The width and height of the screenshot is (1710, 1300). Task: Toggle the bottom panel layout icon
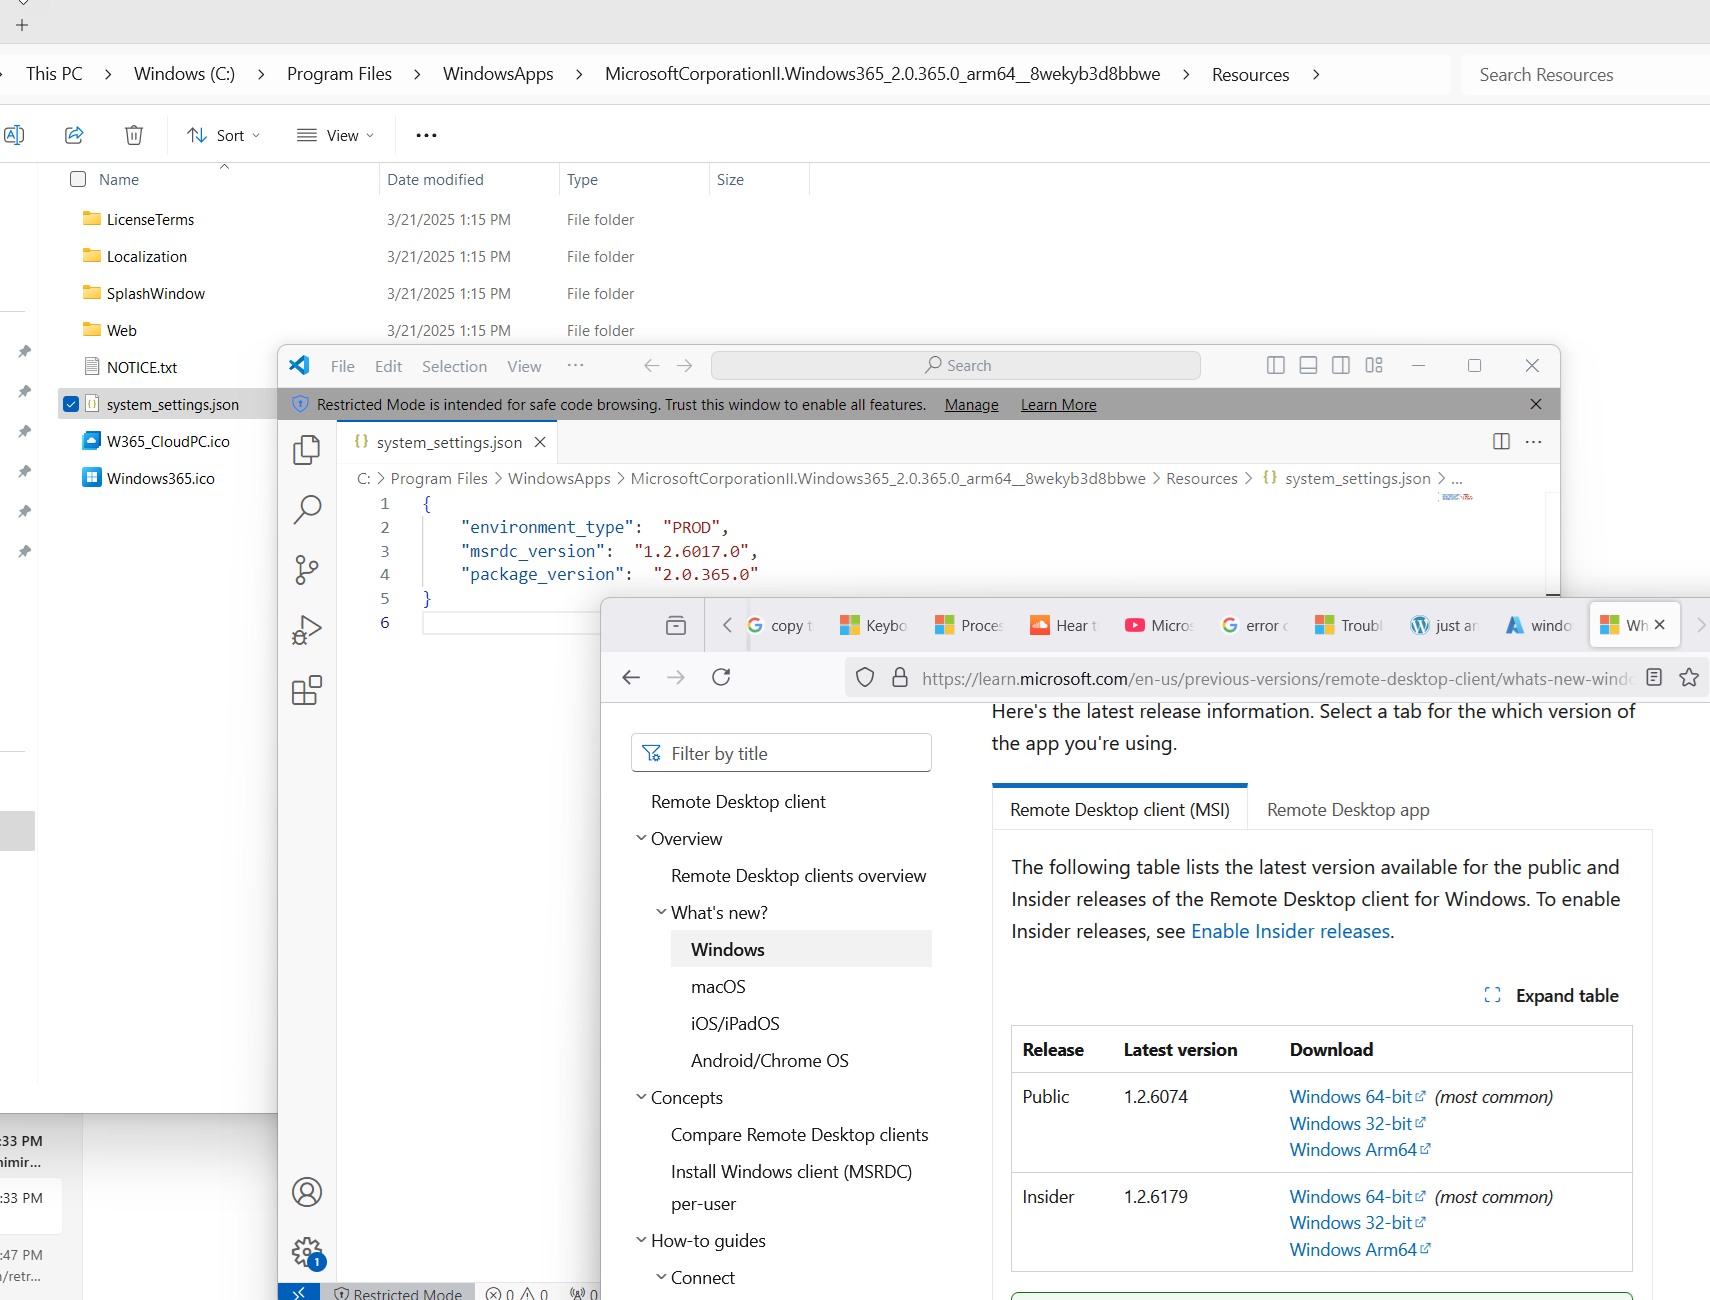(x=1308, y=365)
